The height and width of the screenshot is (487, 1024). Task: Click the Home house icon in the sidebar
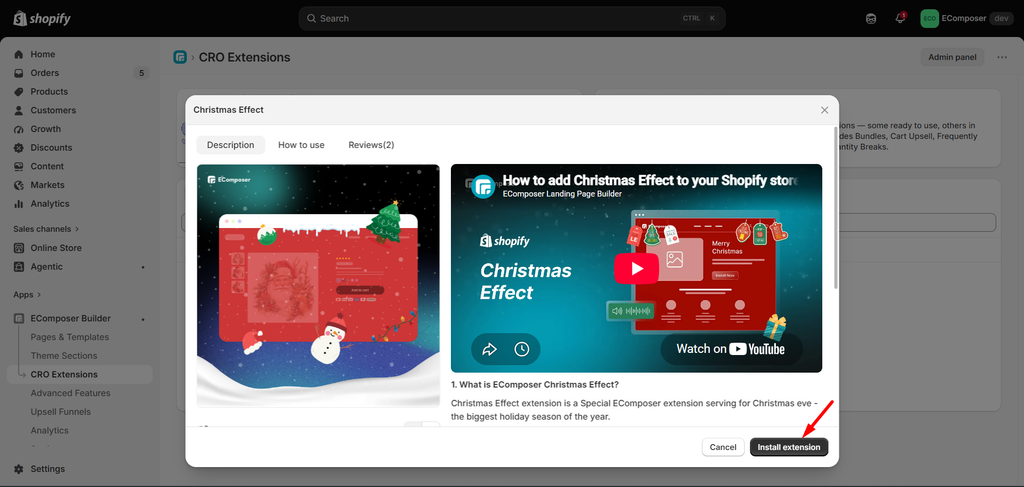pos(19,54)
